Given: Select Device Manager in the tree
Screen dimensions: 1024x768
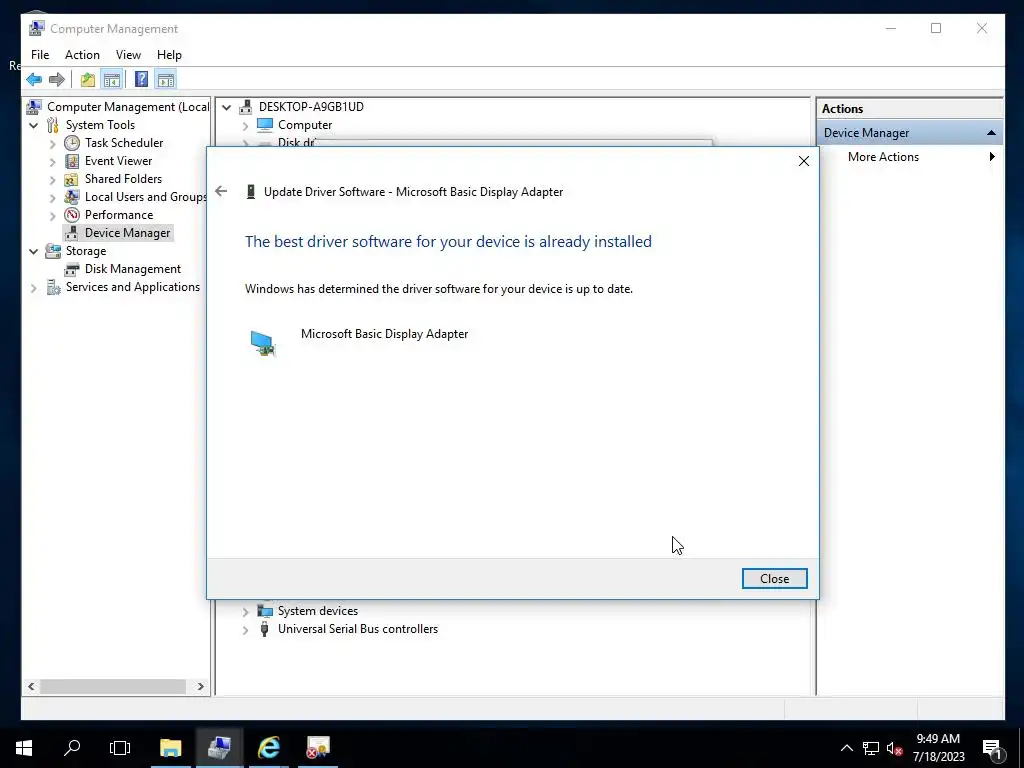Looking at the screenshot, I should coord(127,233).
